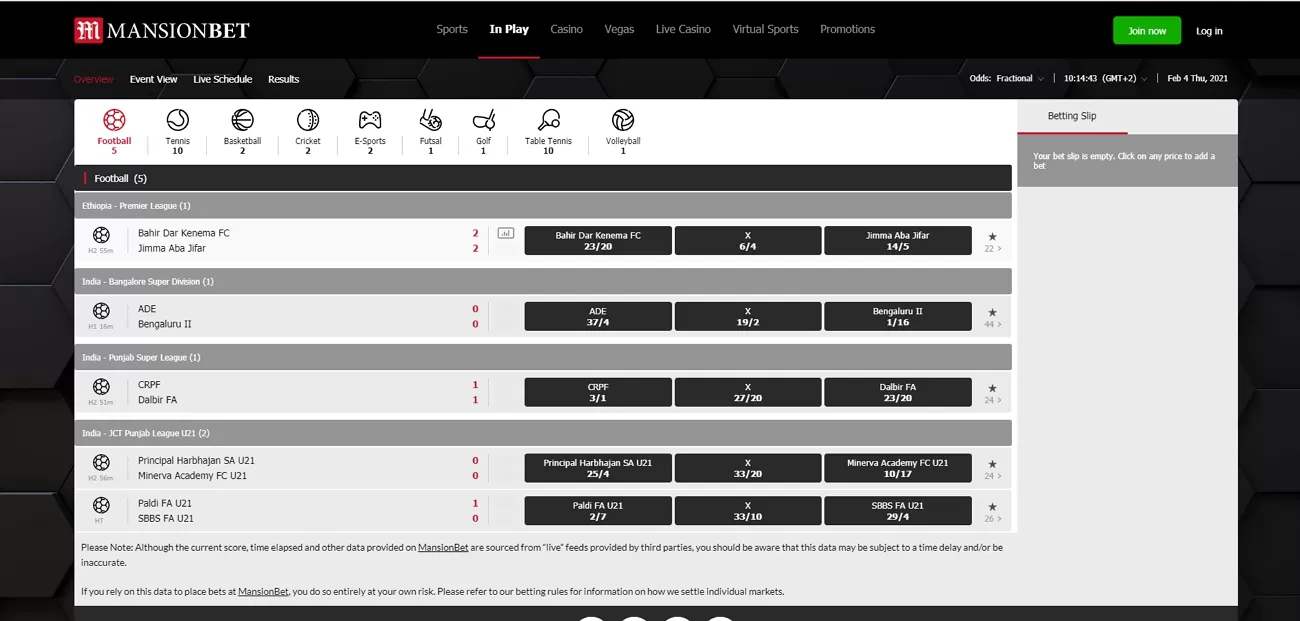This screenshot has width=1300, height=621.
Task: Open the Sports menu
Action: 452,29
